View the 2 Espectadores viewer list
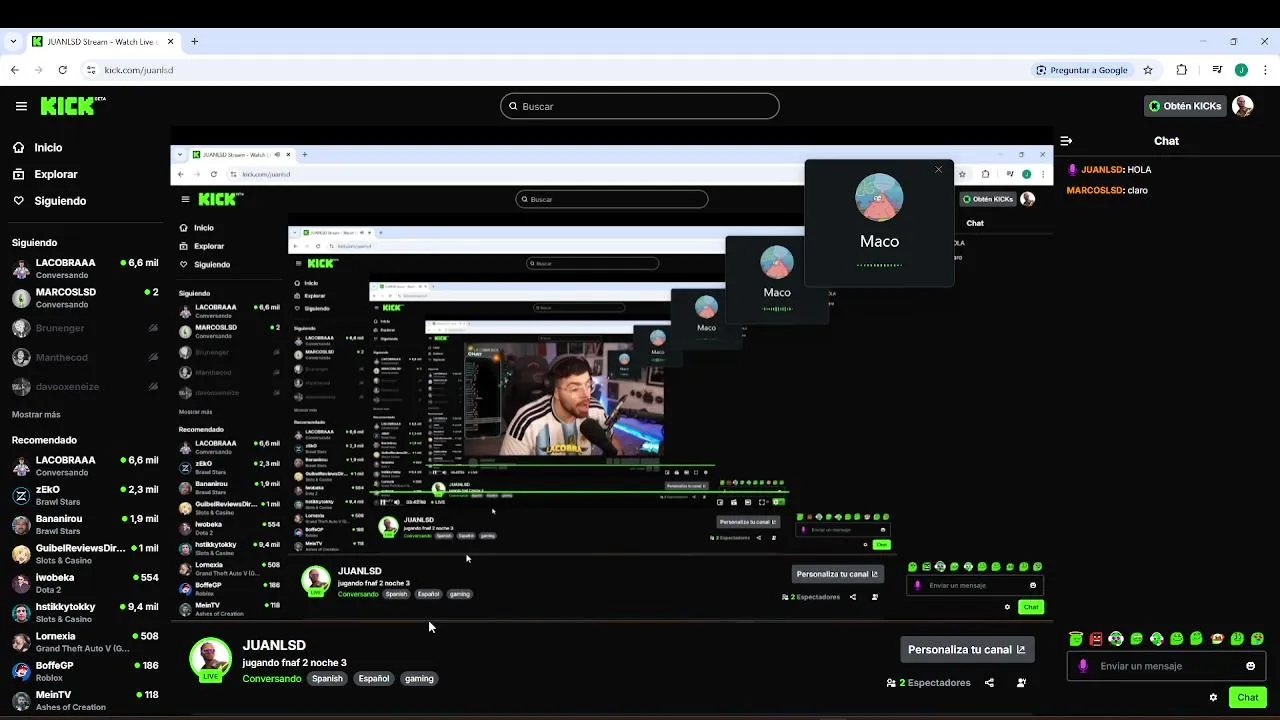This screenshot has height=720, width=1280. tap(929, 683)
